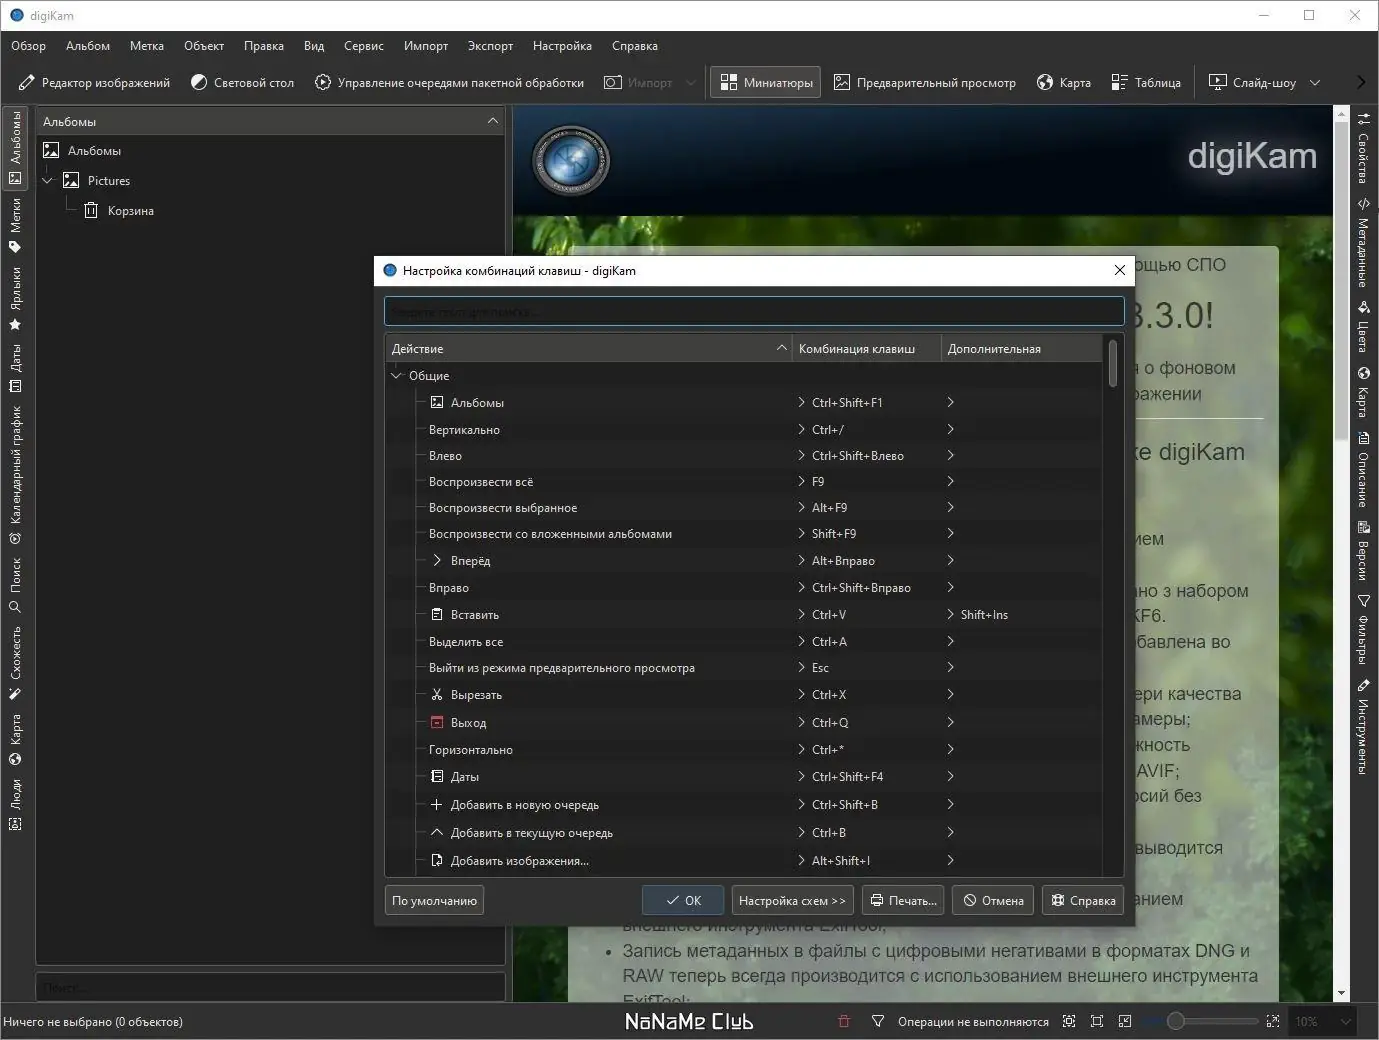Open the Цвета right sidebar tab

tap(1363, 328)
